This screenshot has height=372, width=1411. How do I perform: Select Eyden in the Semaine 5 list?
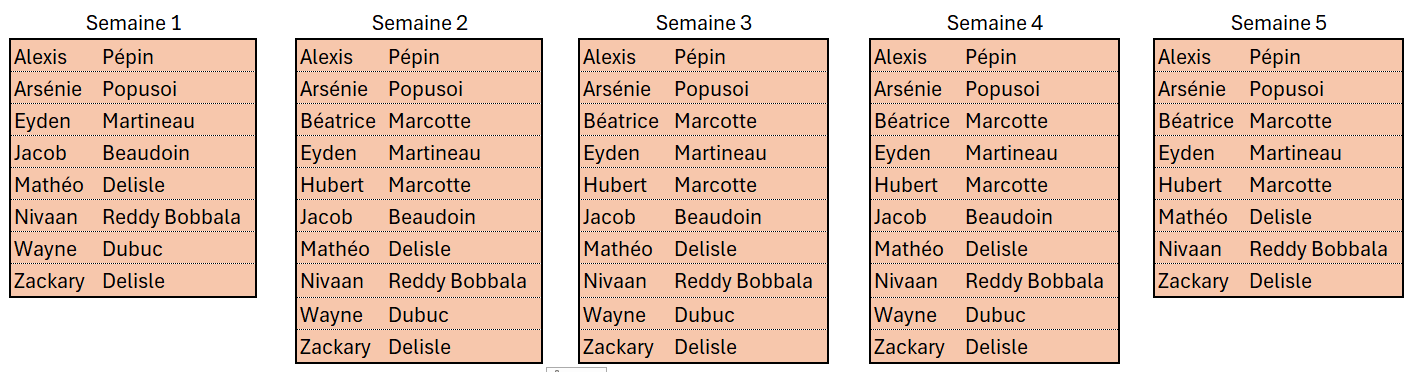pyautogui.click(x=1186, y=153)
